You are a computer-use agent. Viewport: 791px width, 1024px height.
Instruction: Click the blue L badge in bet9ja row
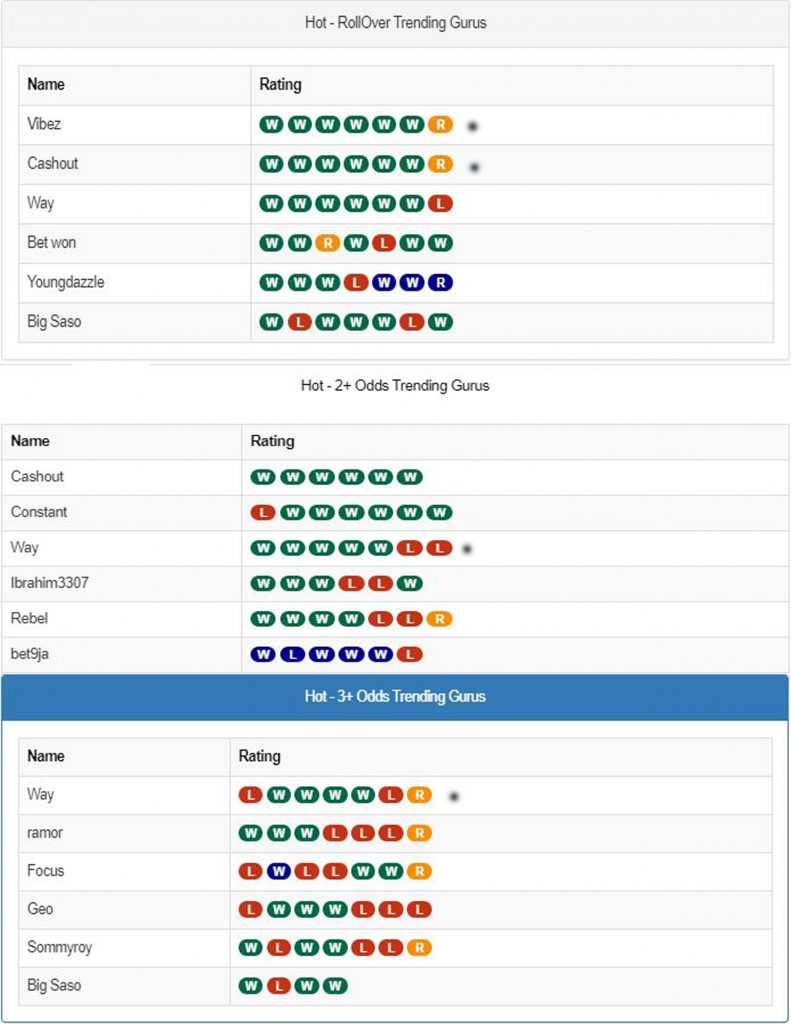click(x=293, y=654)
